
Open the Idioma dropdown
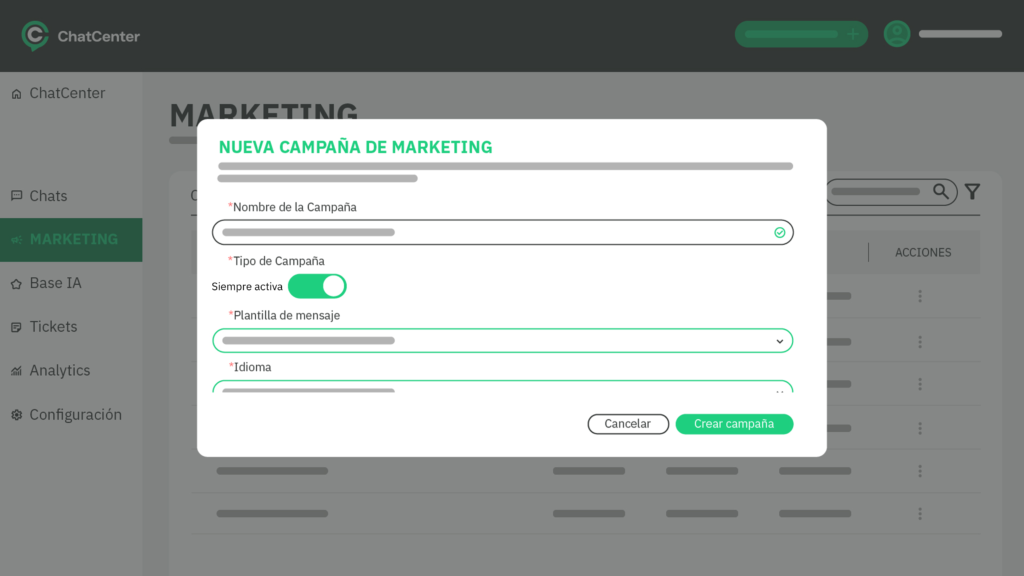point(780,388)
